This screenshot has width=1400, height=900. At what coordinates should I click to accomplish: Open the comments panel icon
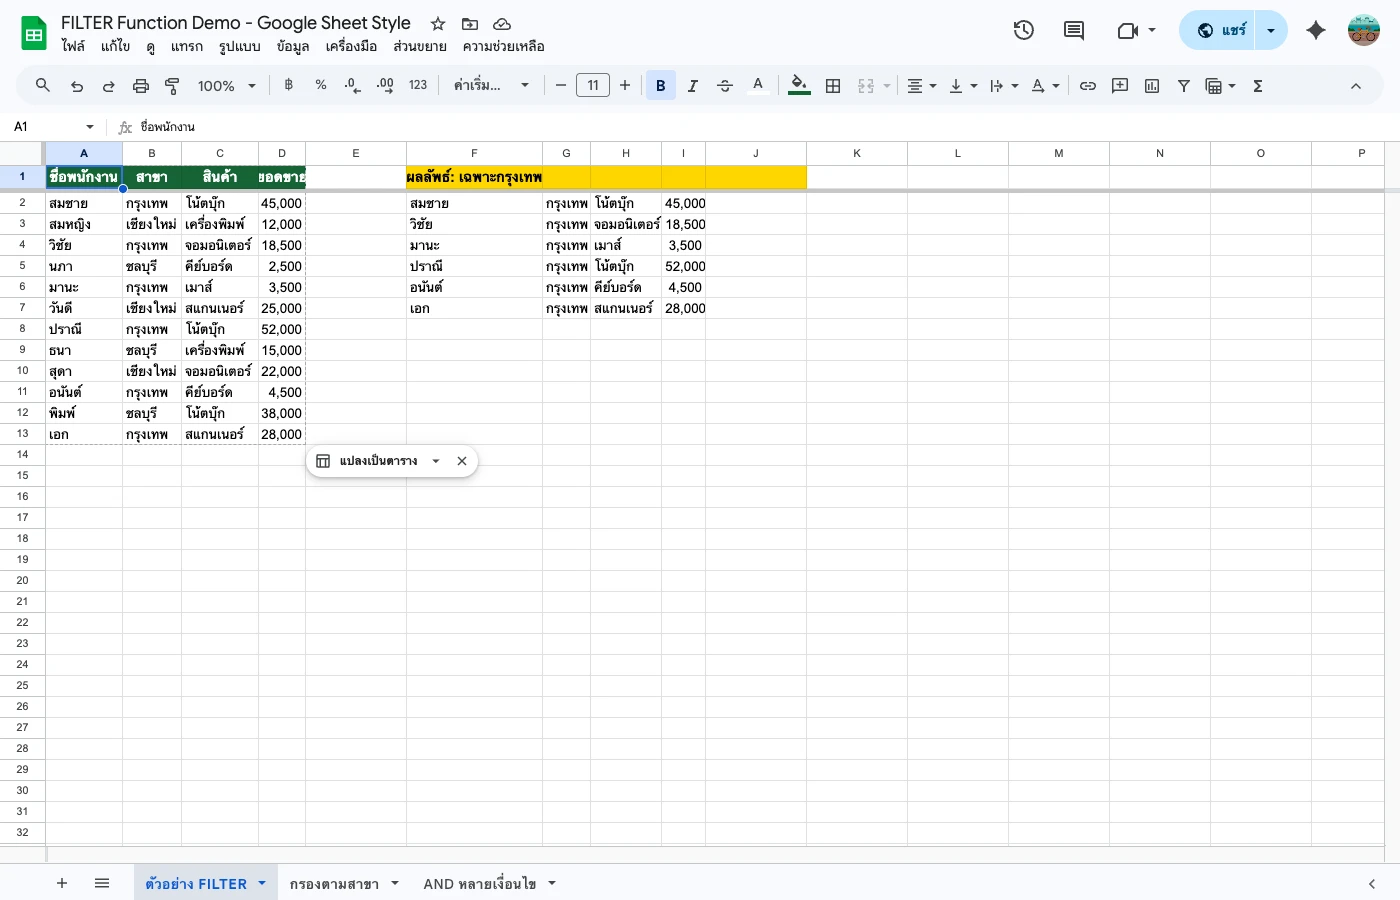1074,30
